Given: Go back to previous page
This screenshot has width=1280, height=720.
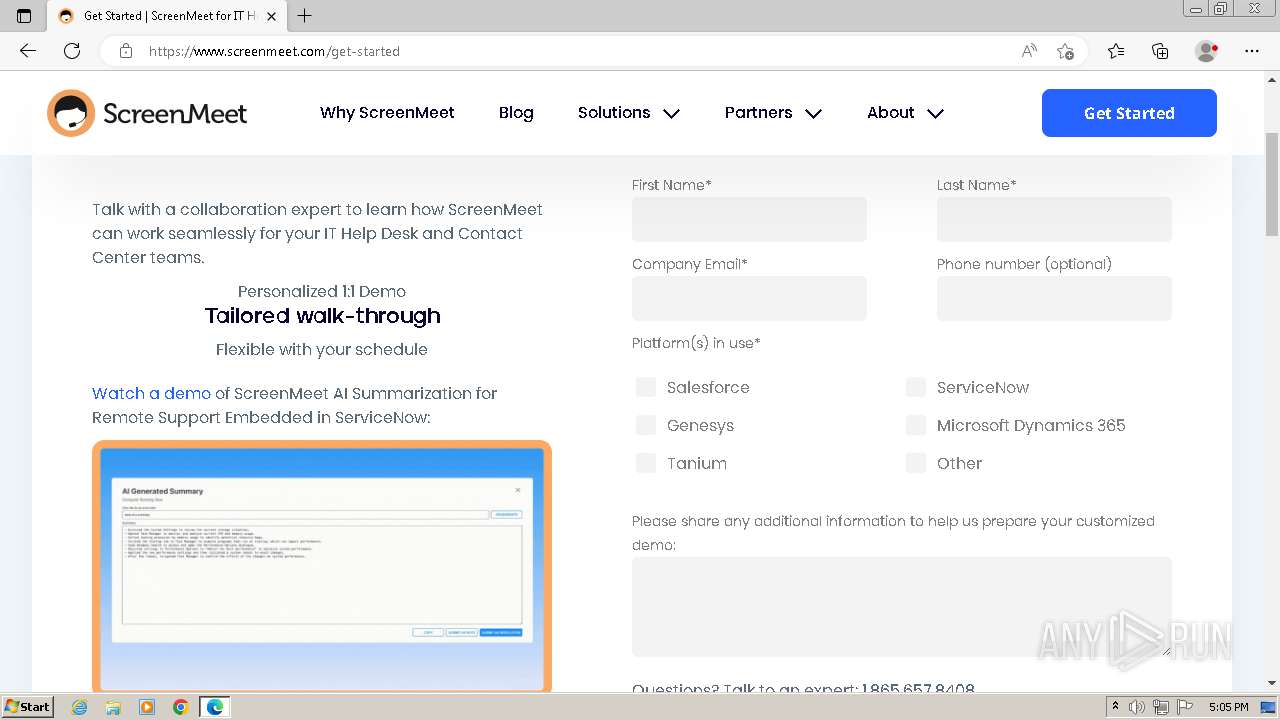Looking at the screenshot, I should tap(28, 51).
